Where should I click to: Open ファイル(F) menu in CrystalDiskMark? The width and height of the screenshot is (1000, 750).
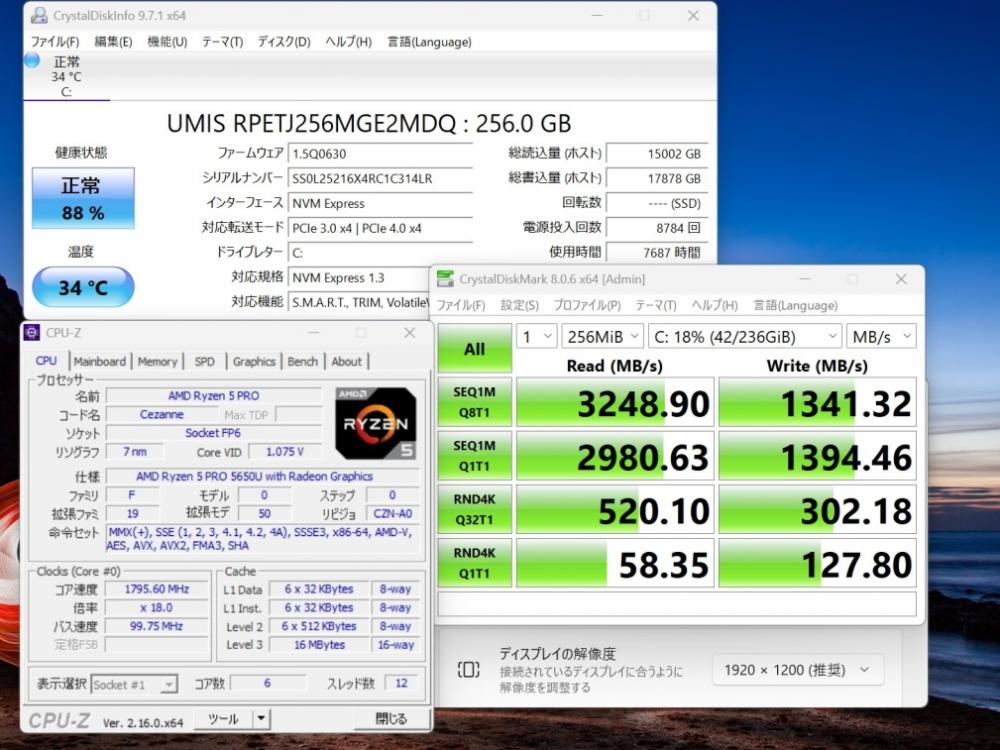(461, 305)
